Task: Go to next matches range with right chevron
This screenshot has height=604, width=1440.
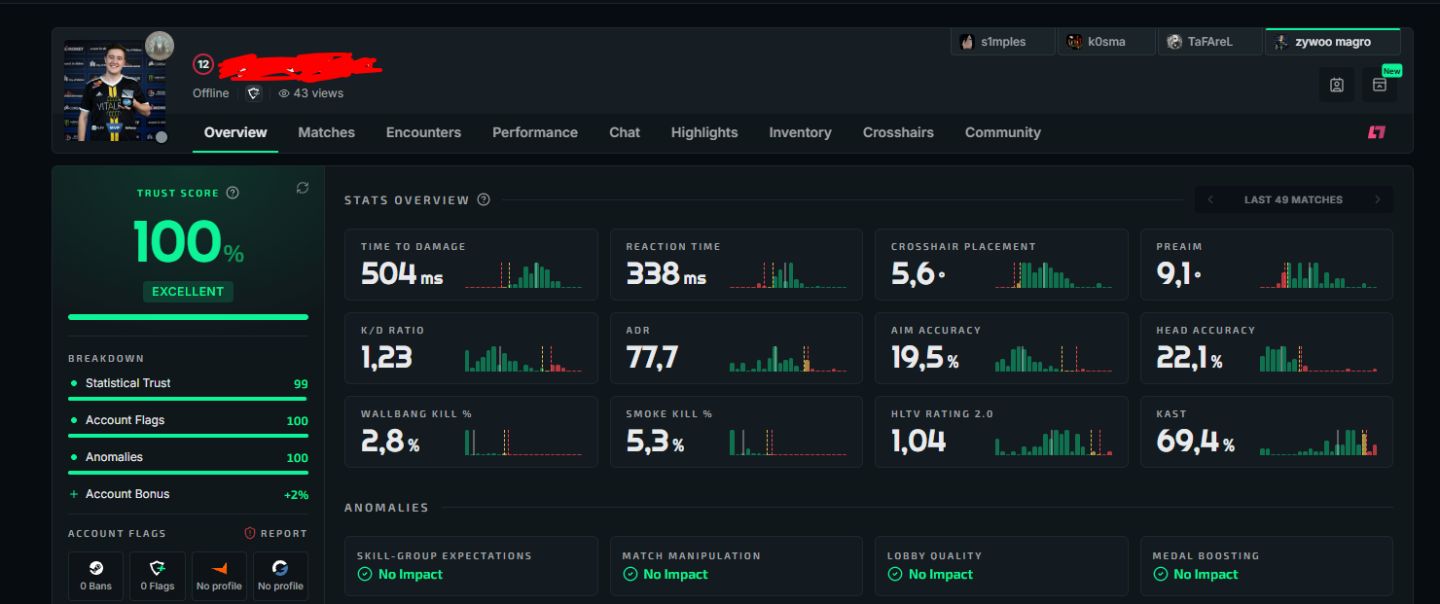Action: [1377, 200]
